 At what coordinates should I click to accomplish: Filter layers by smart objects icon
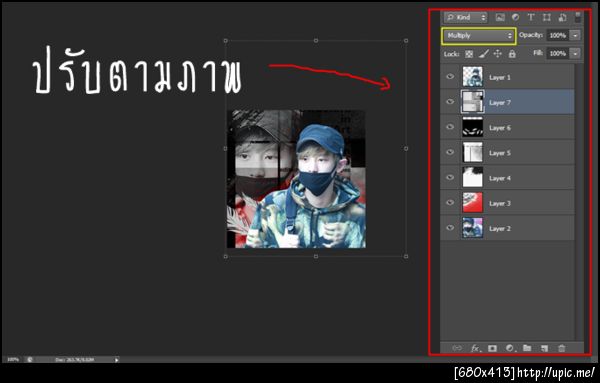pyautogui.click(x=562, y=17)
